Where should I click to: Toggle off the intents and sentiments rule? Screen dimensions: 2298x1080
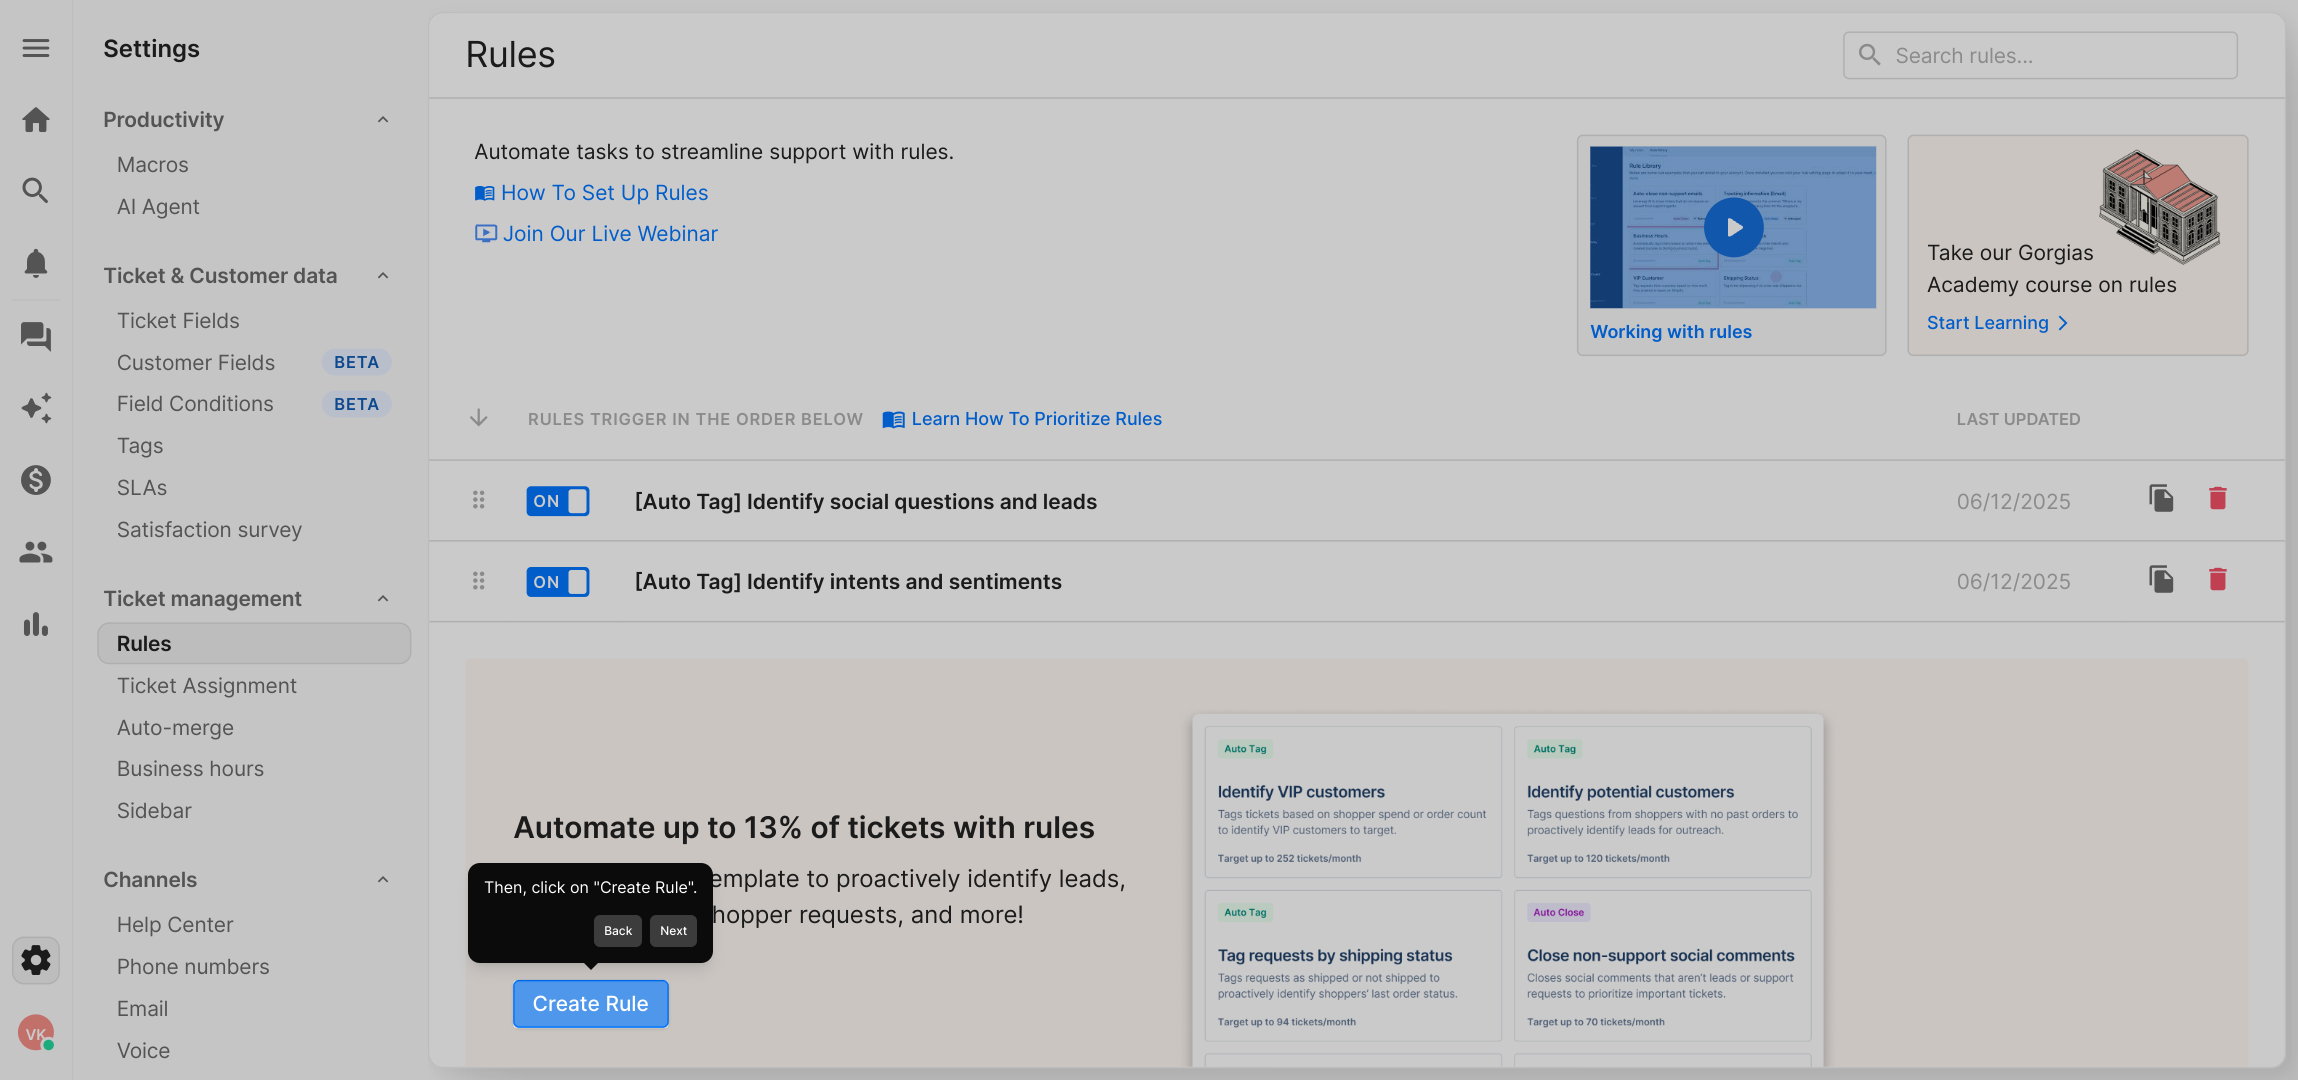(558, 582)
